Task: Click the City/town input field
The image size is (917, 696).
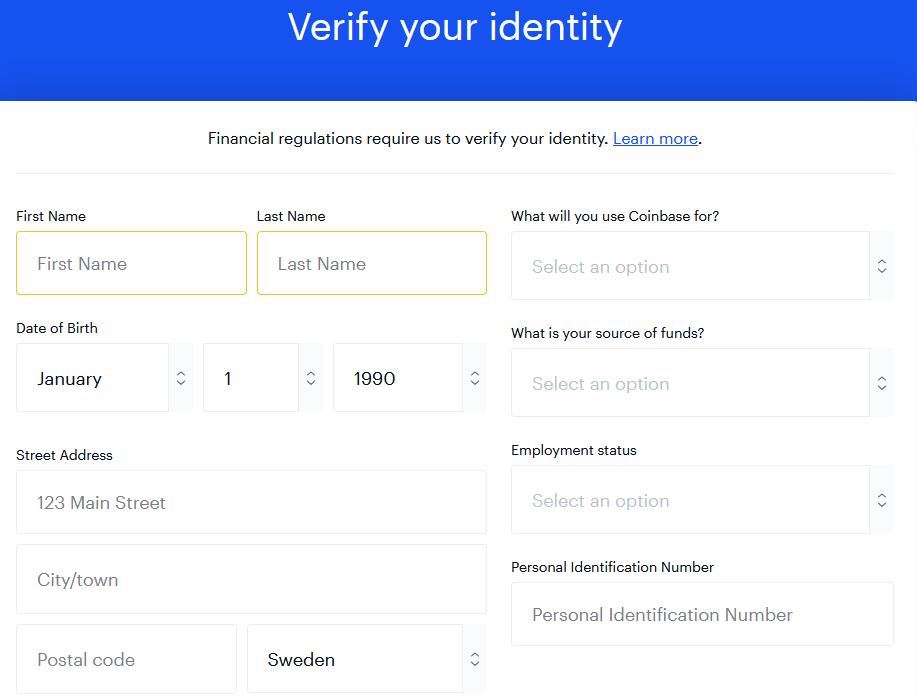Action: click(x=251, y=580)
